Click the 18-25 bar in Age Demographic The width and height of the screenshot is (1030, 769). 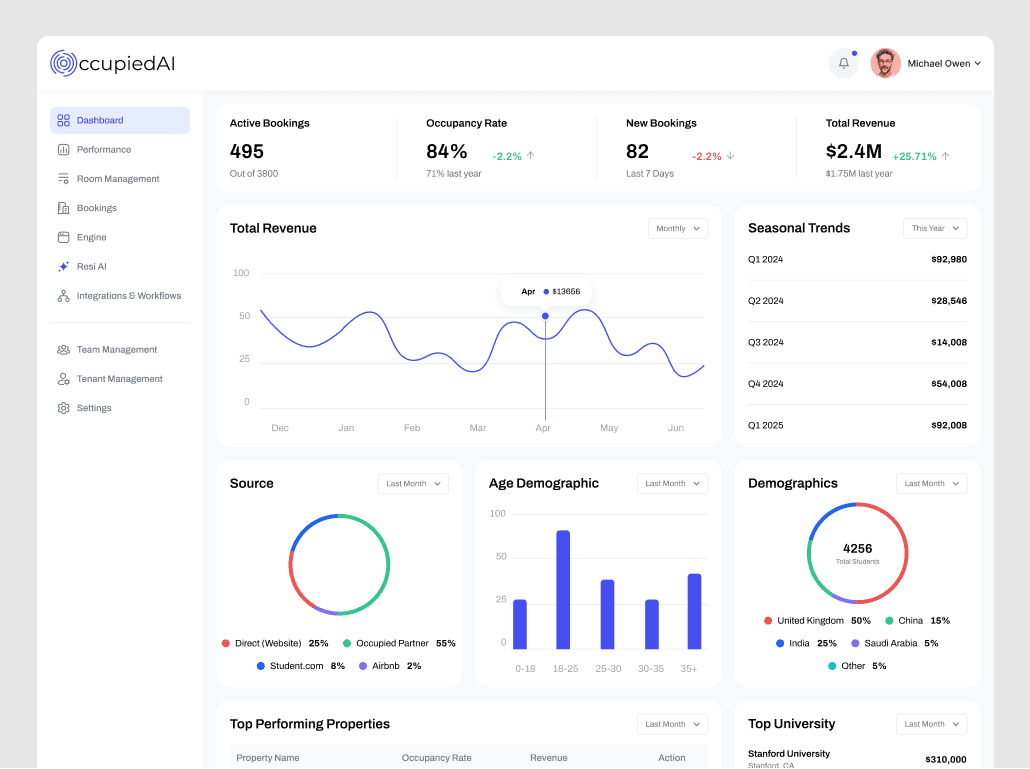(563, 590)
